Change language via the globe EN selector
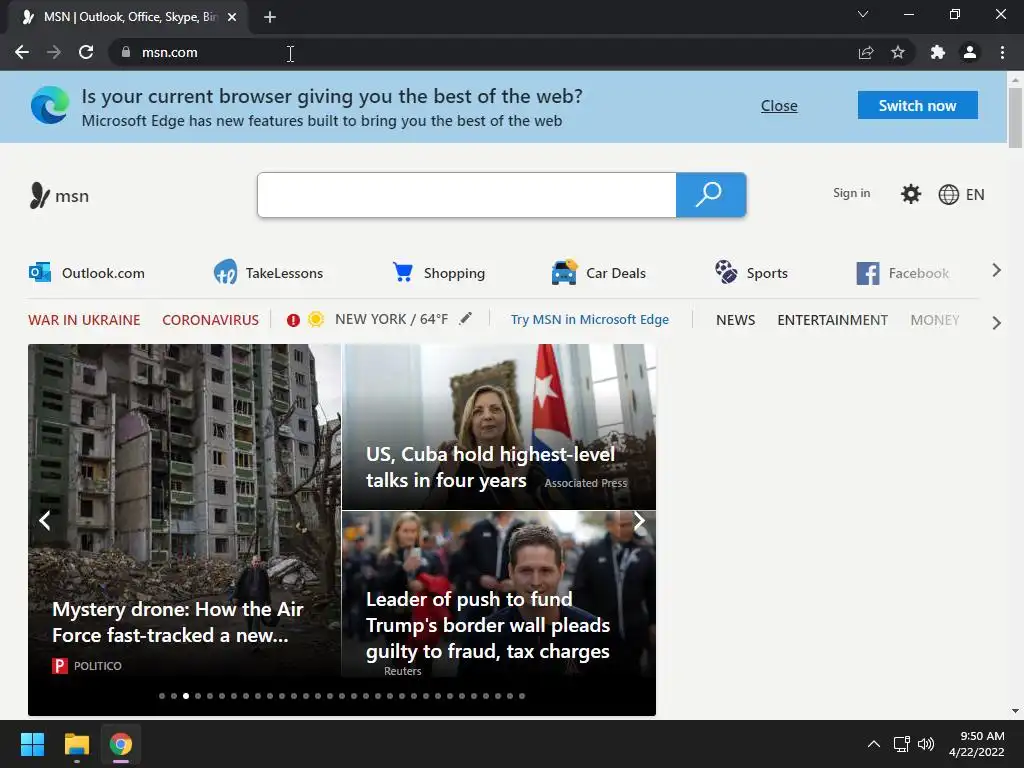The image size is (1024, 768). click(961, 195)
